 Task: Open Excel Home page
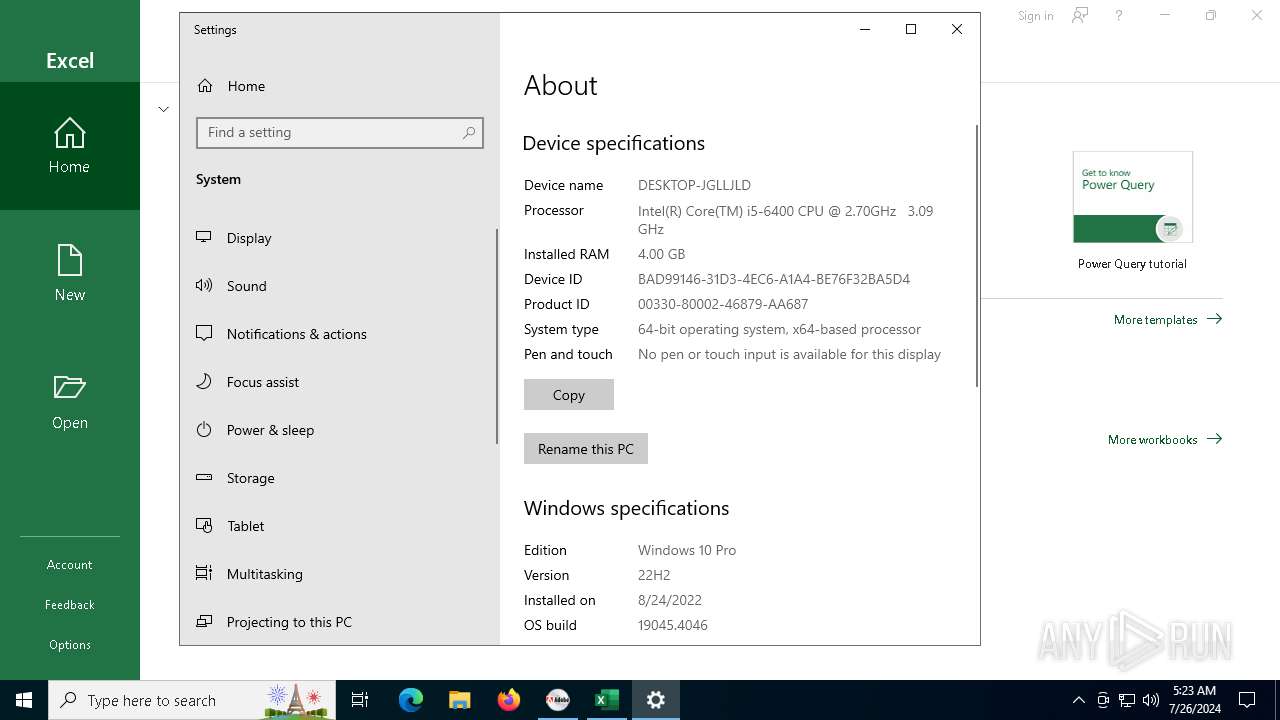click(70, 146)
